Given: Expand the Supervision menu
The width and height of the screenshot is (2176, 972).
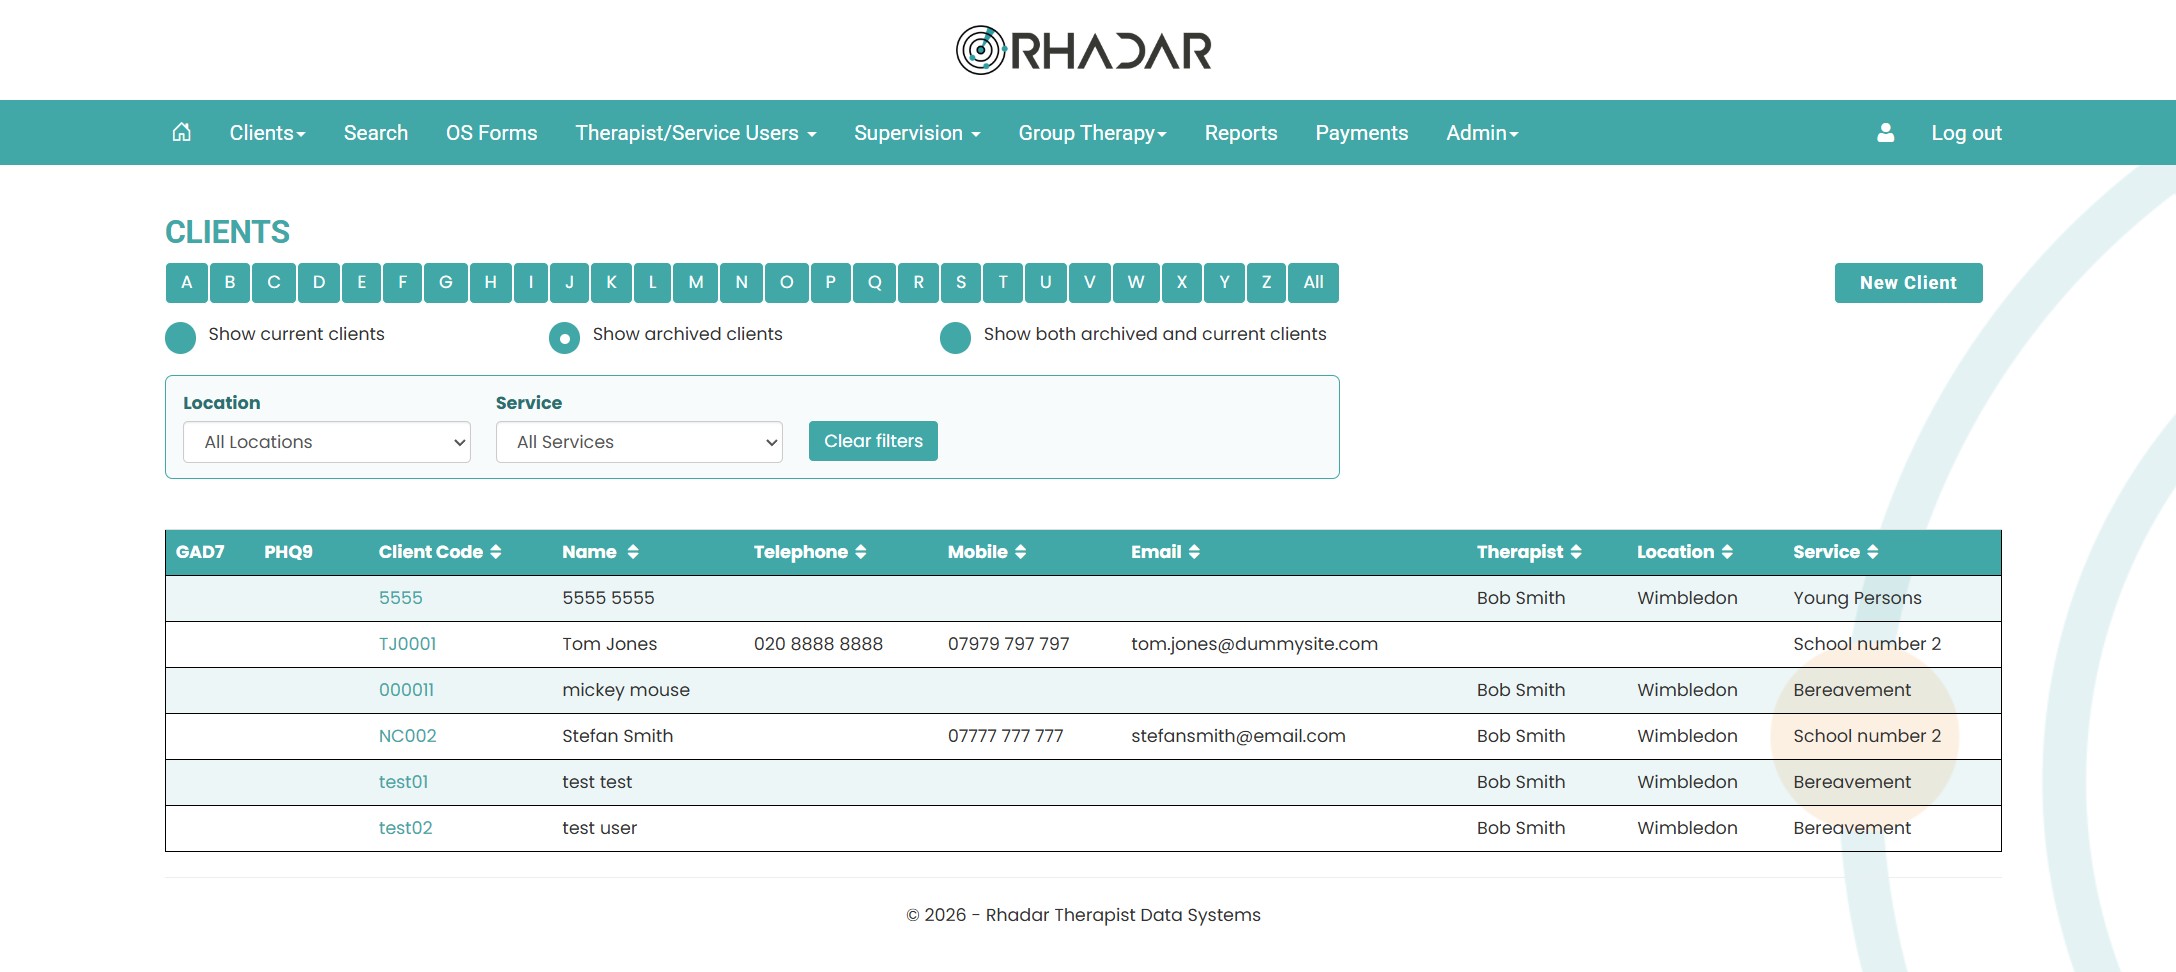Looking at the screenshot, I should pyautogui.click(x=917, y=133).
